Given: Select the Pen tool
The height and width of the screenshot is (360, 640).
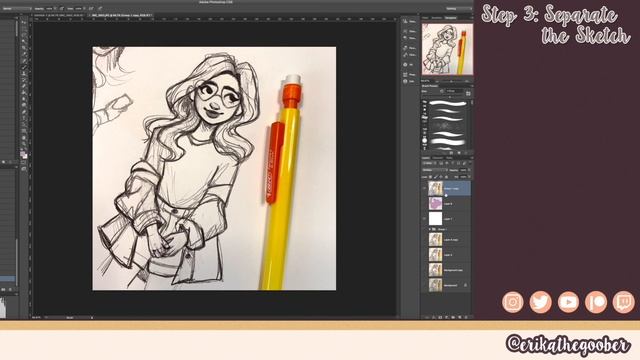Looking at the screenshot, I should (x=24, y=112).
